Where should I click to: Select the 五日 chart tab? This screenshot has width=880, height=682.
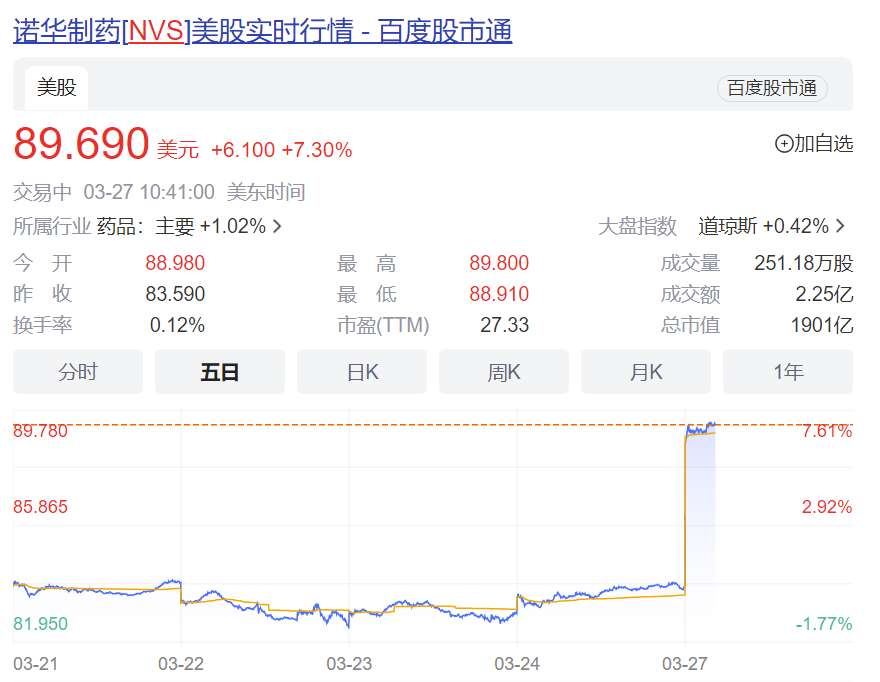click(x=220, y=372)
